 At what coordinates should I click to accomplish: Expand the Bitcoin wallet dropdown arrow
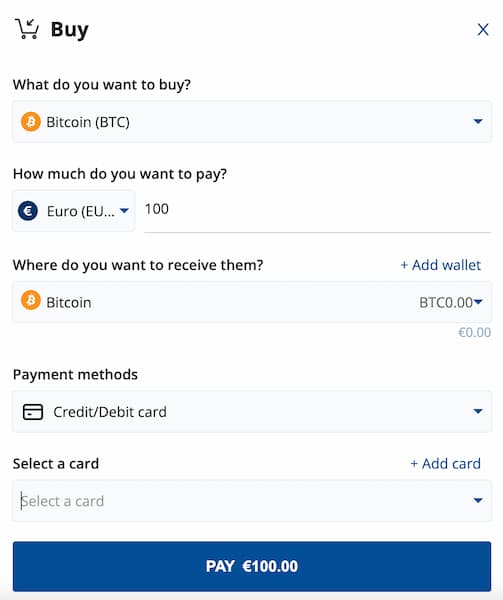click(478, 302)
